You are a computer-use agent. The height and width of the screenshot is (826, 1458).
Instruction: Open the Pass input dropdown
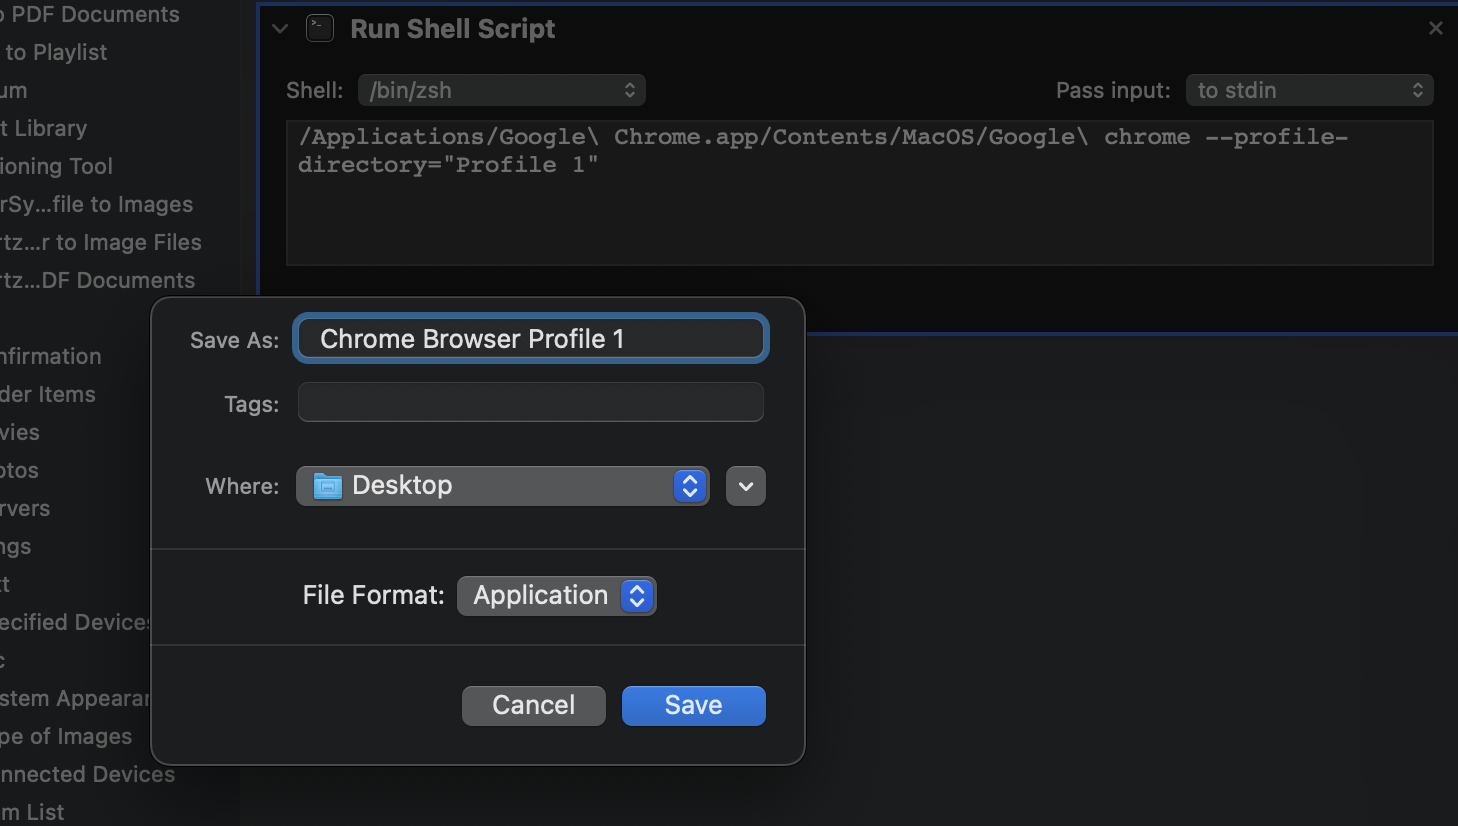point(1308,90)
